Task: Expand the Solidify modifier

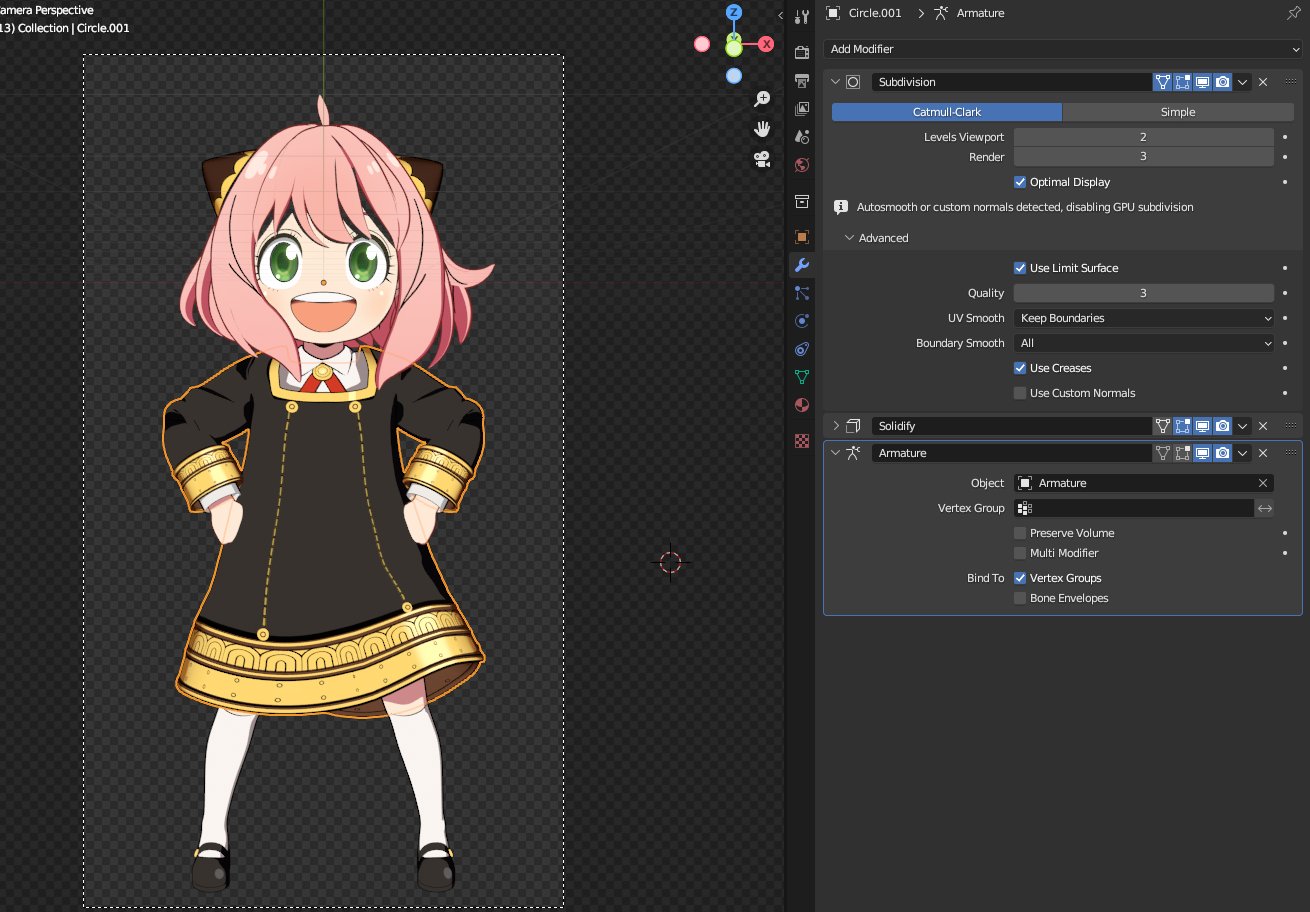Action: 836,426
